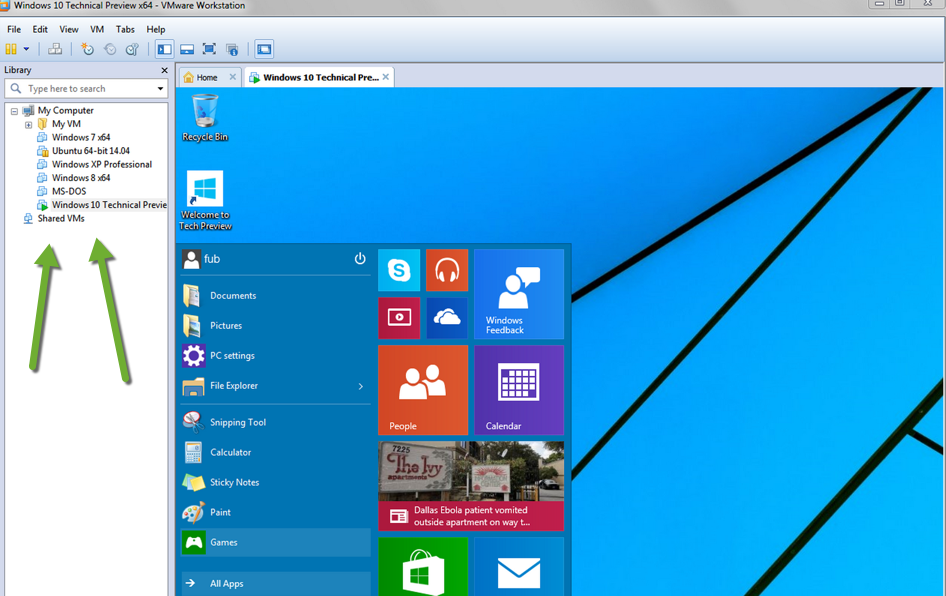Toggle the console view button
The width and height of the screenshot is (946, 596).
tap(264, 49)
